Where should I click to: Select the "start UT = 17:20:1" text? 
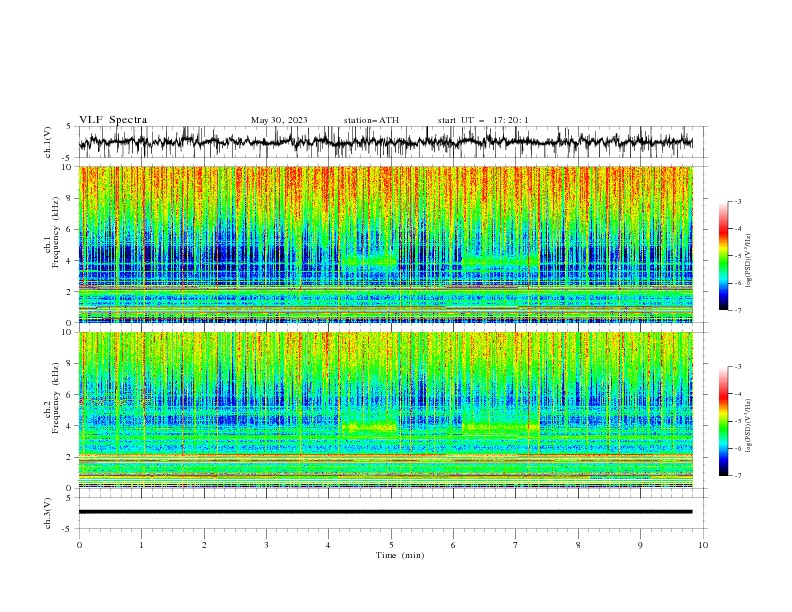[x=483, y=120]
